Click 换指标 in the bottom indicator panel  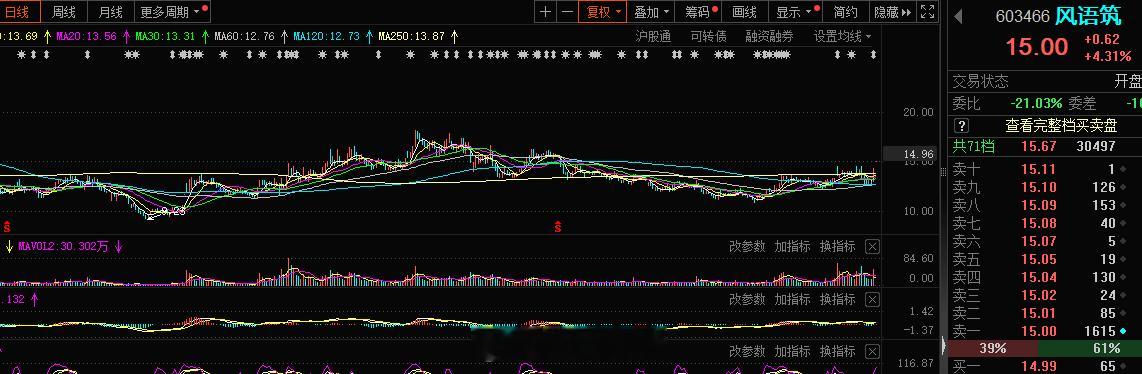tap(837, 351)
